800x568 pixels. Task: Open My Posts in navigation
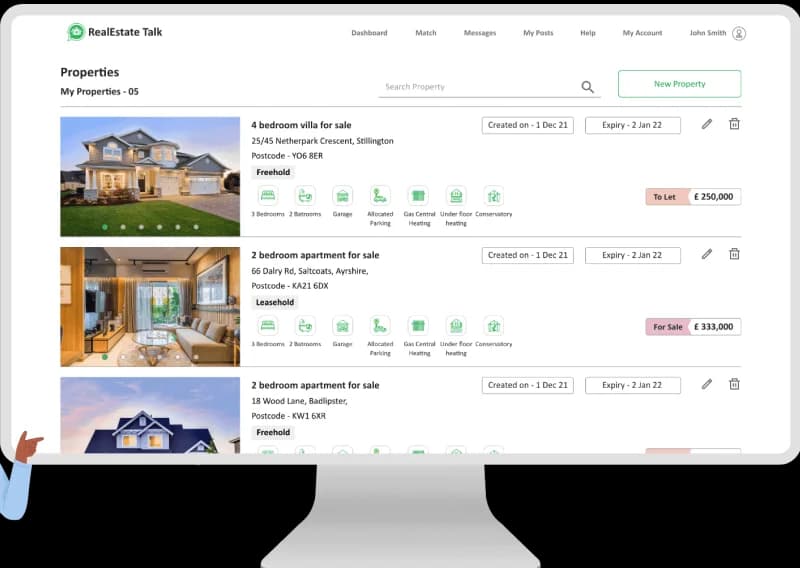pos(538,33)
